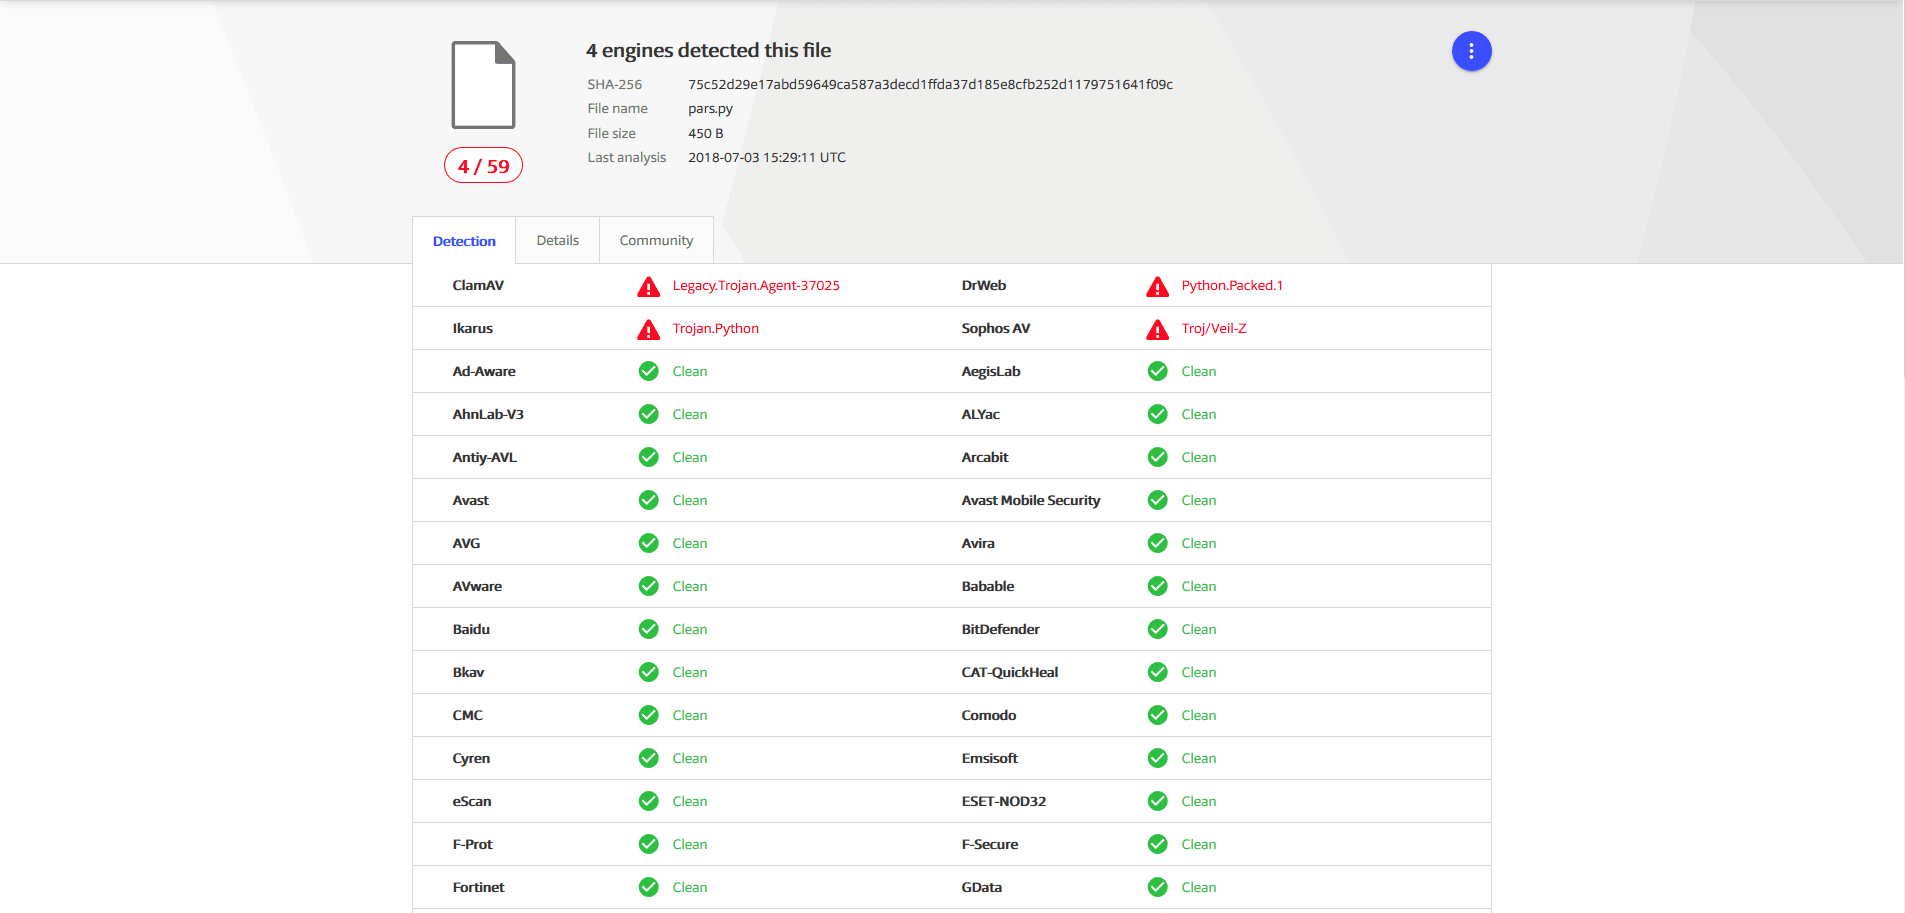
Task: Click Trojan.Python detection label
Action: (716, 329)
